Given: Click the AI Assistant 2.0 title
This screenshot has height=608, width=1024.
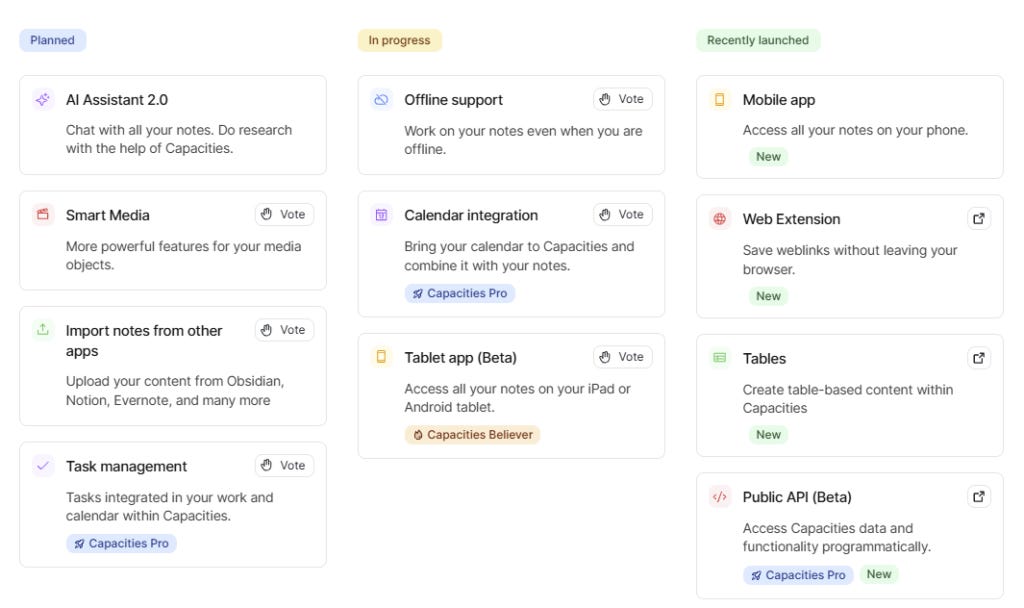Looking at the screenshot, I should (x=117, y=100).
